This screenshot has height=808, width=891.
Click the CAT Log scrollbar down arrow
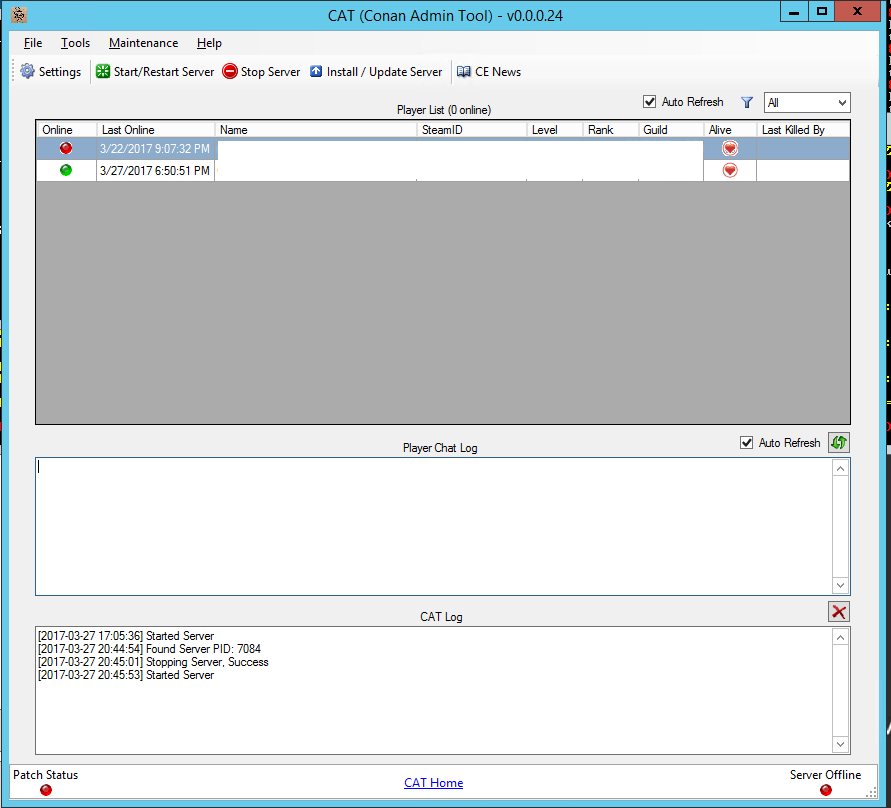(x=840, y=745)
